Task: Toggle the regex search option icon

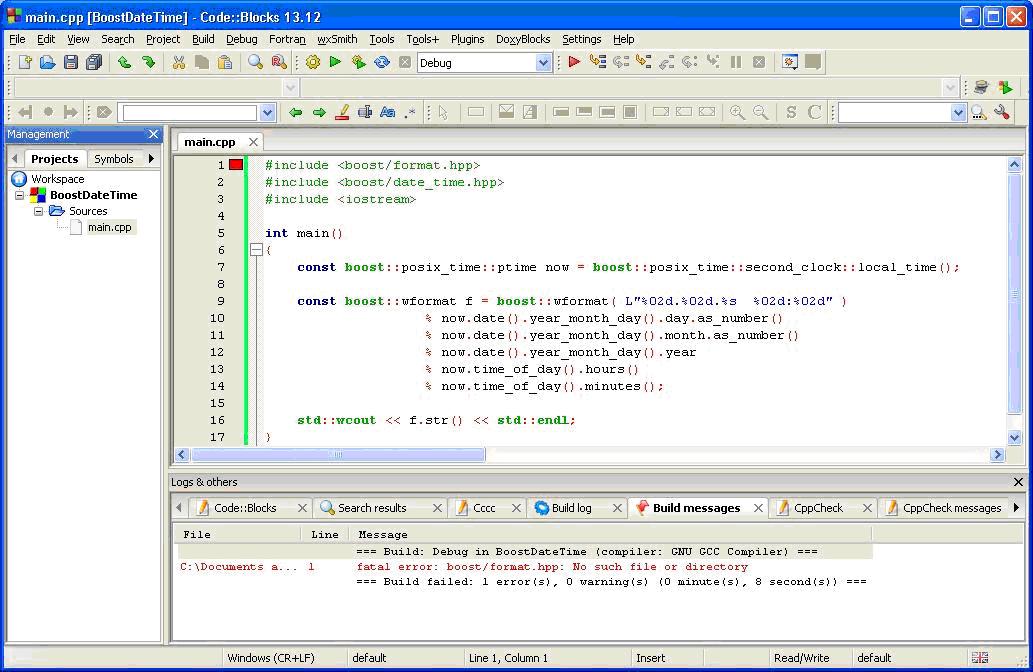Action: point(410,113)
